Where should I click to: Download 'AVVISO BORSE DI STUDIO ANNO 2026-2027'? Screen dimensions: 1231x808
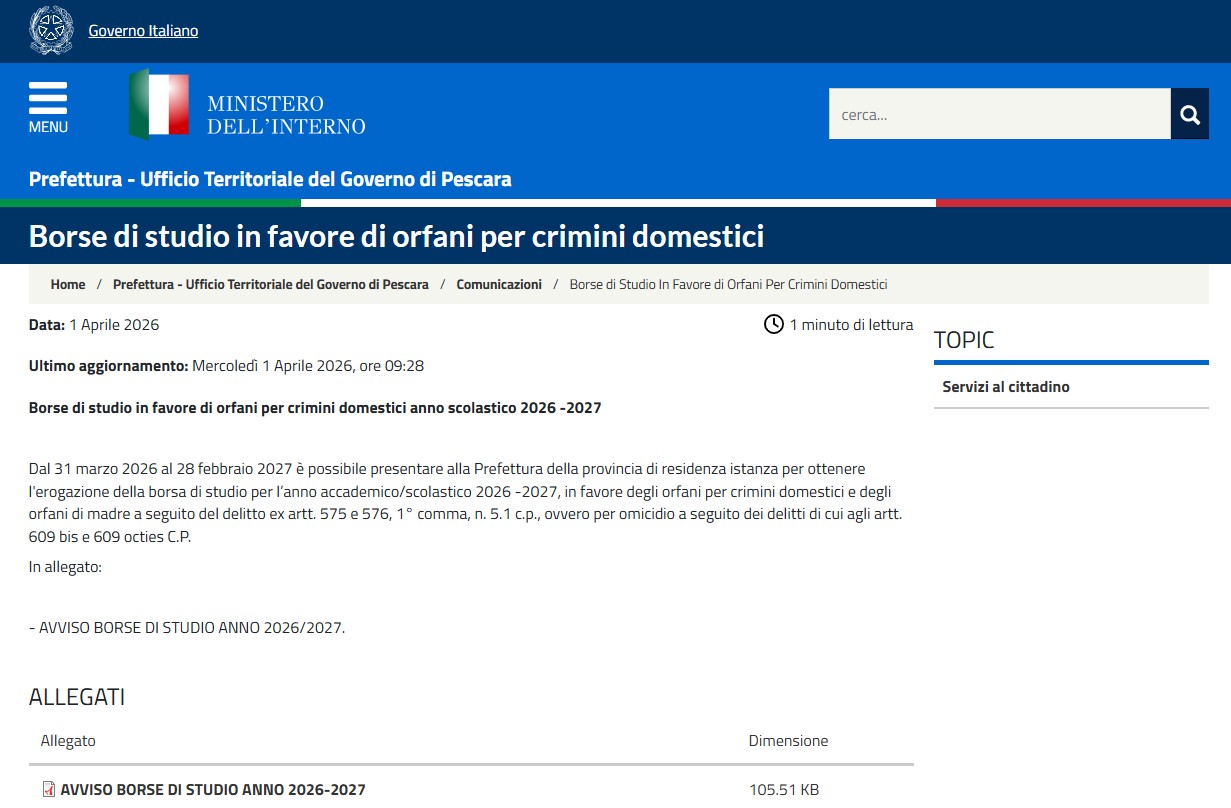tap(213, 790)
